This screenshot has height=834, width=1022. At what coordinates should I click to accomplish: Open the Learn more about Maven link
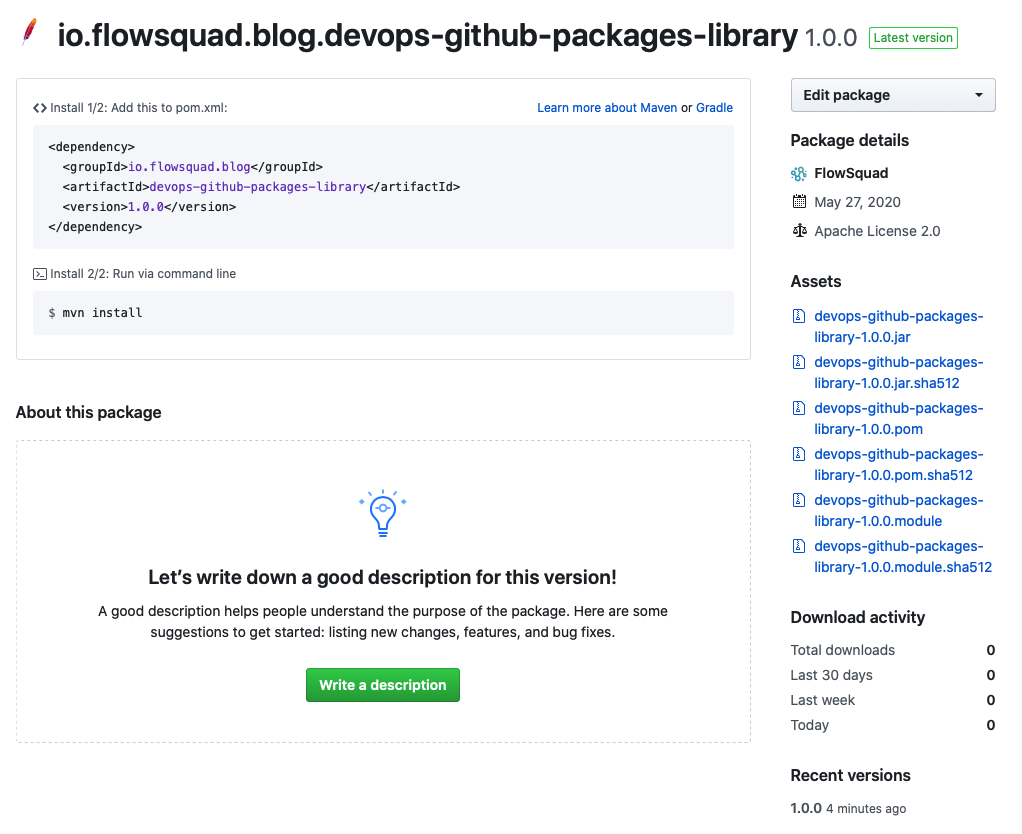[607, 108]
